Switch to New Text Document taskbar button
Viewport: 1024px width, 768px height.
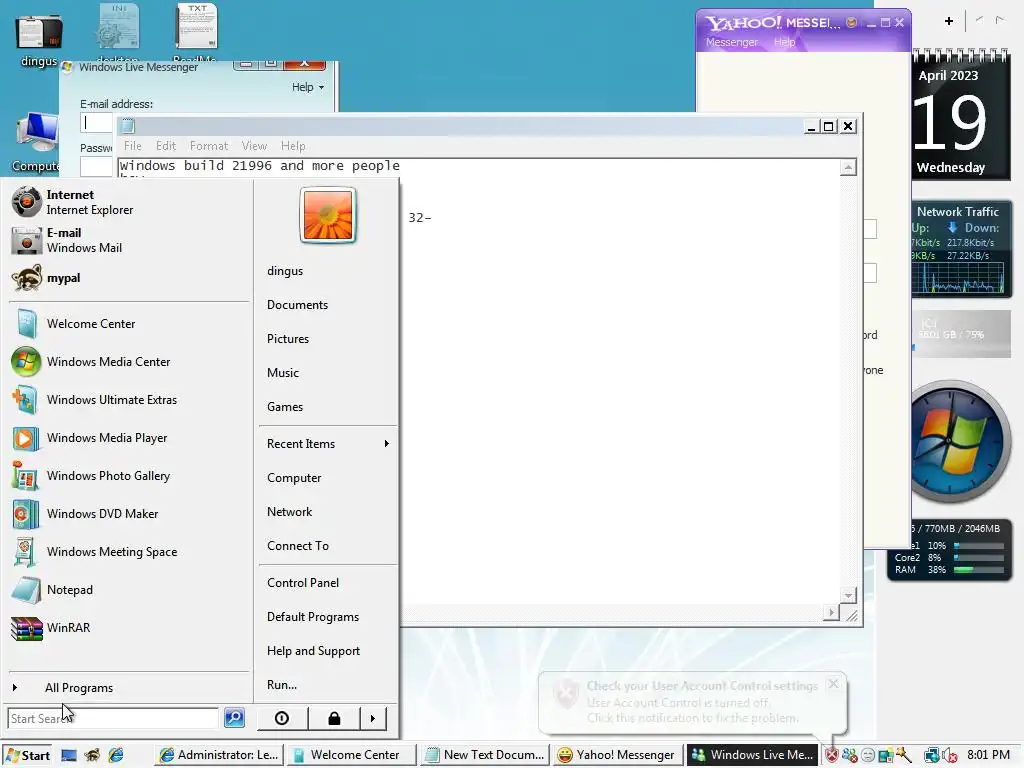point(485,755)
